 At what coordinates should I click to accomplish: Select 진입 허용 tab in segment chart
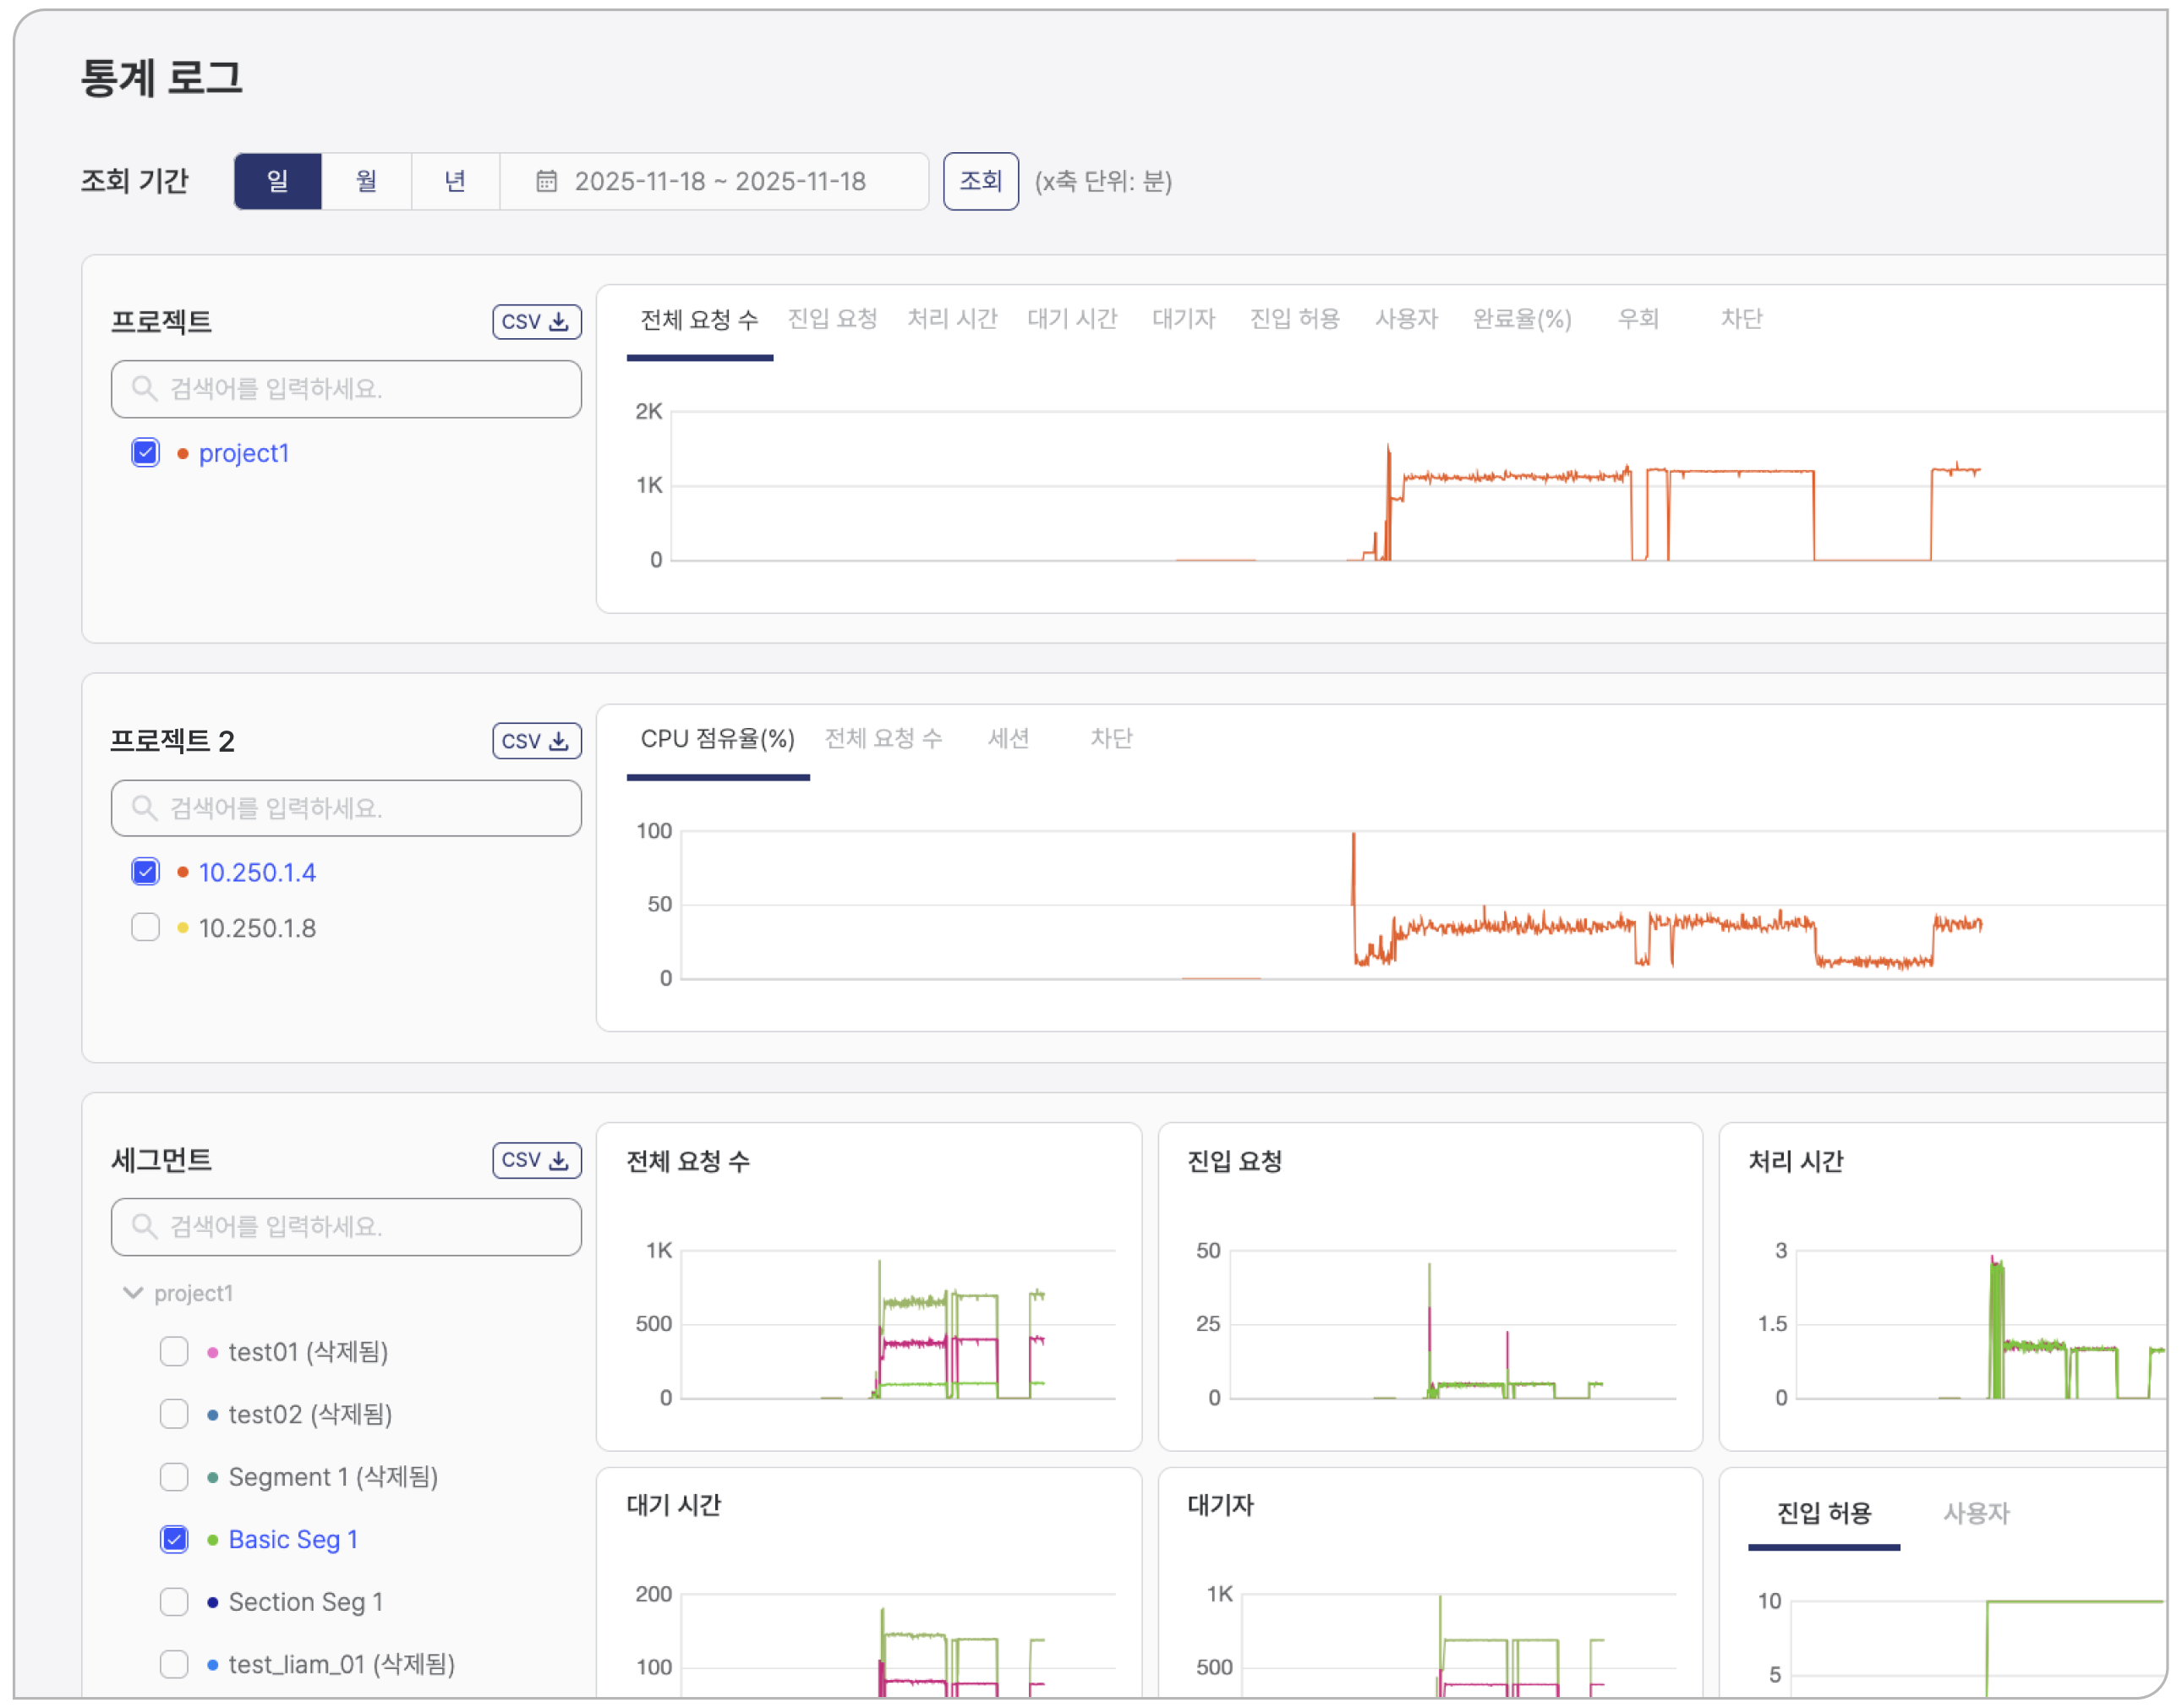[1824, 1514]
